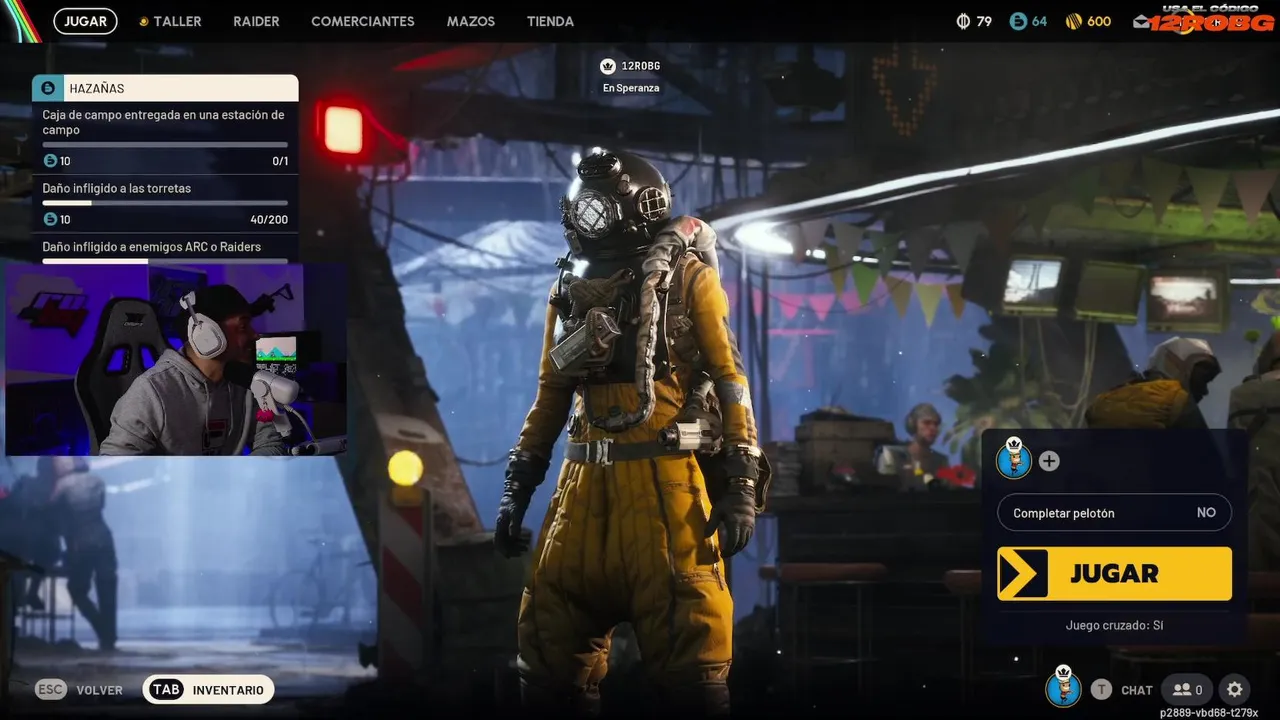Click the reward coin icon under field crate challenge

coord(50,161)
